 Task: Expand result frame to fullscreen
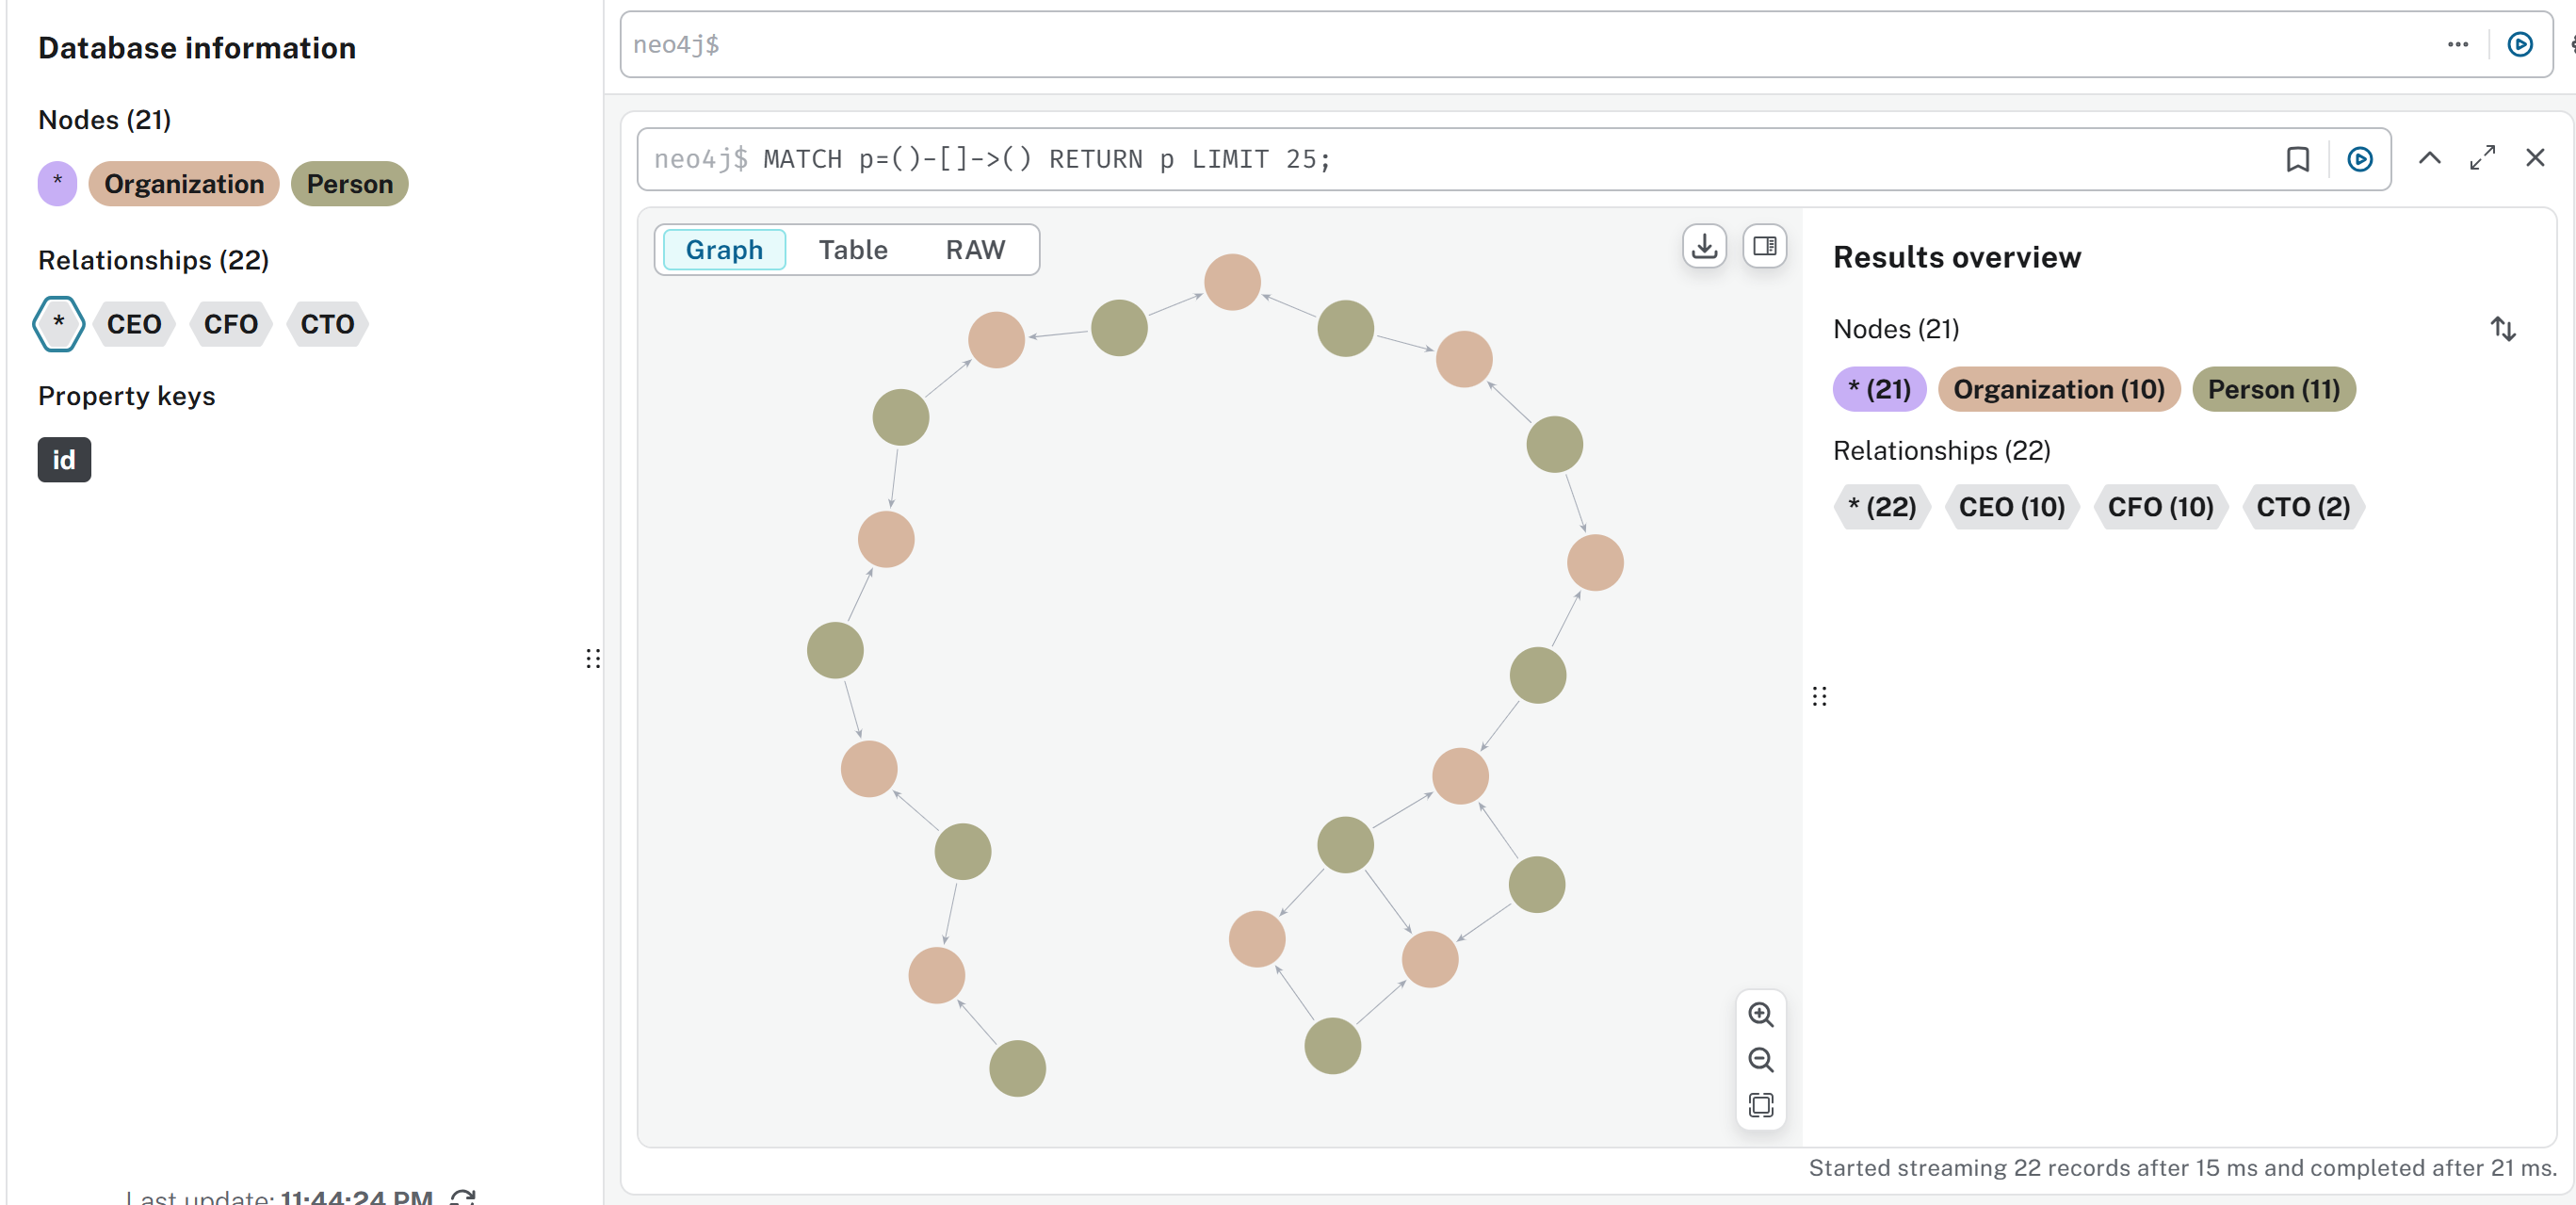click(2482, 158)
